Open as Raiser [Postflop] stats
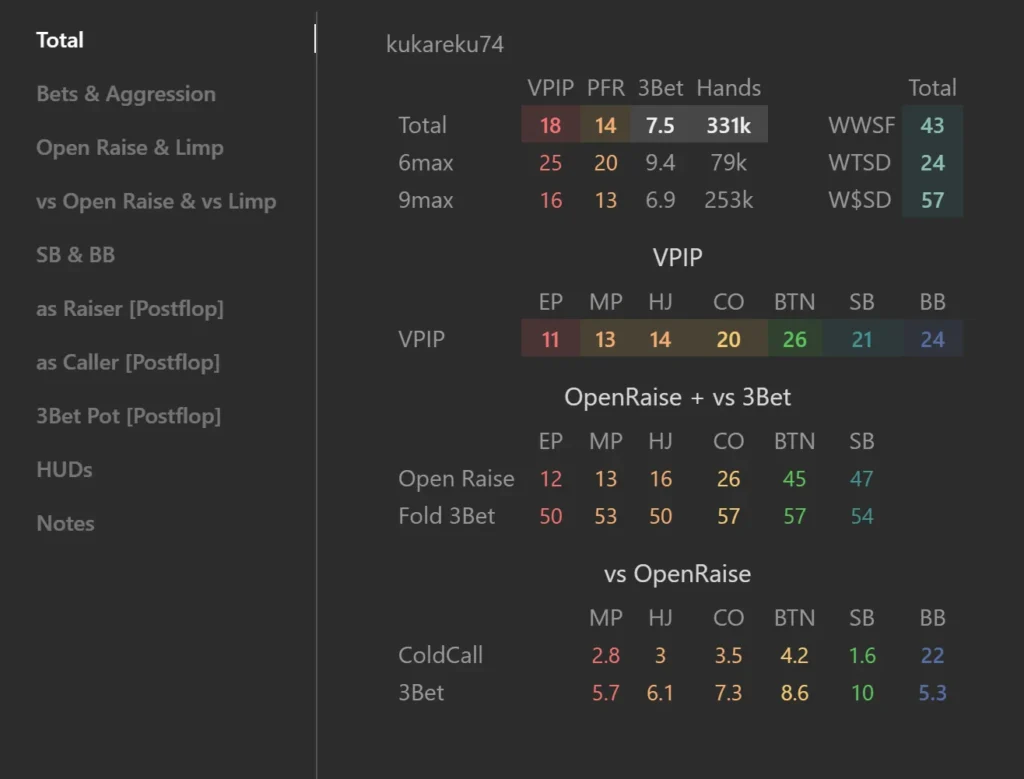 coord(130,308)
